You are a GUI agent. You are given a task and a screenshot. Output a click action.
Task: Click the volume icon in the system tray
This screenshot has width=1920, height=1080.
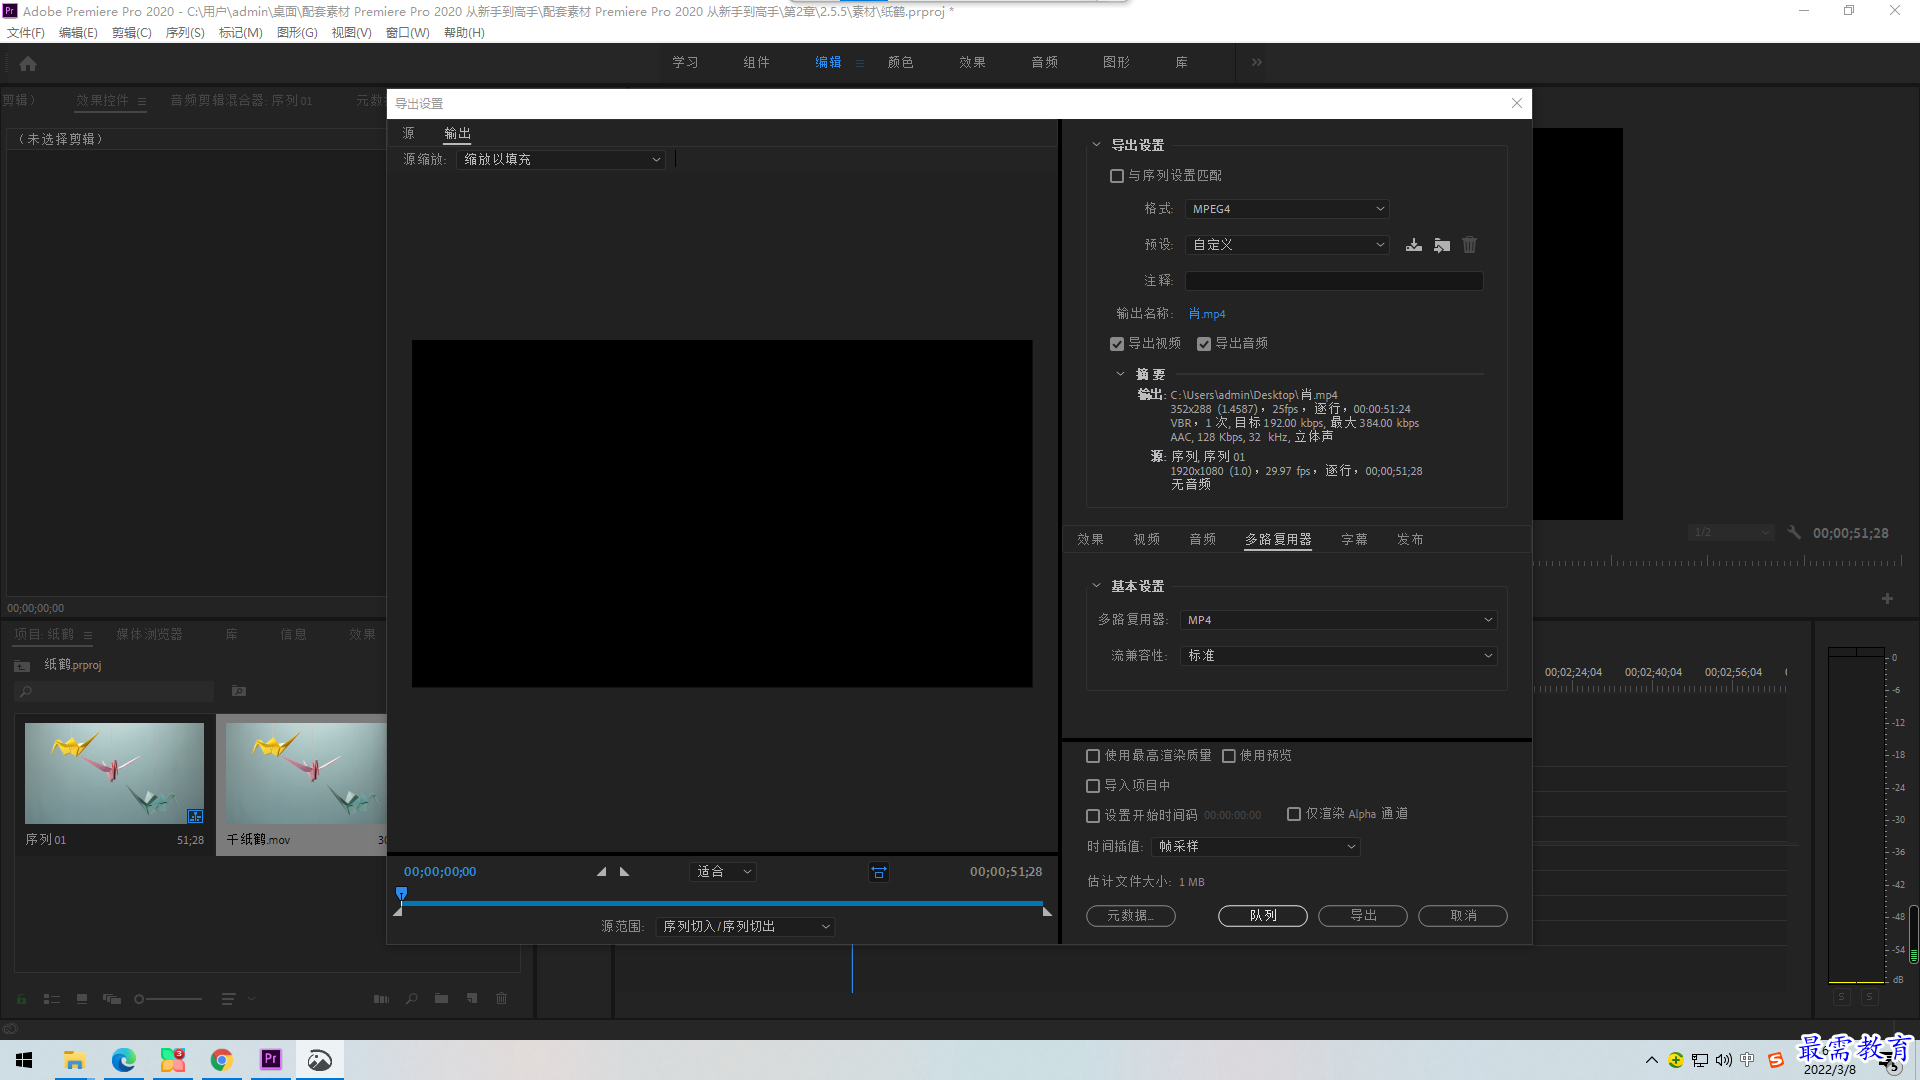tap(1723, 1060)
